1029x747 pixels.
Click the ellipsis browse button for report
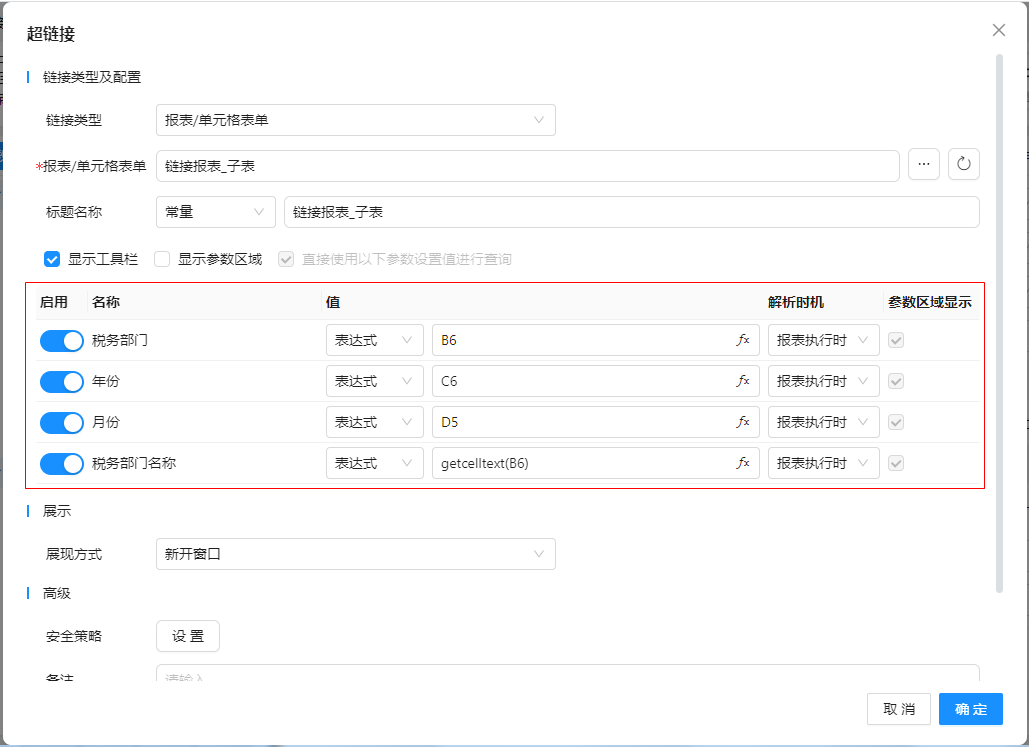923,165
